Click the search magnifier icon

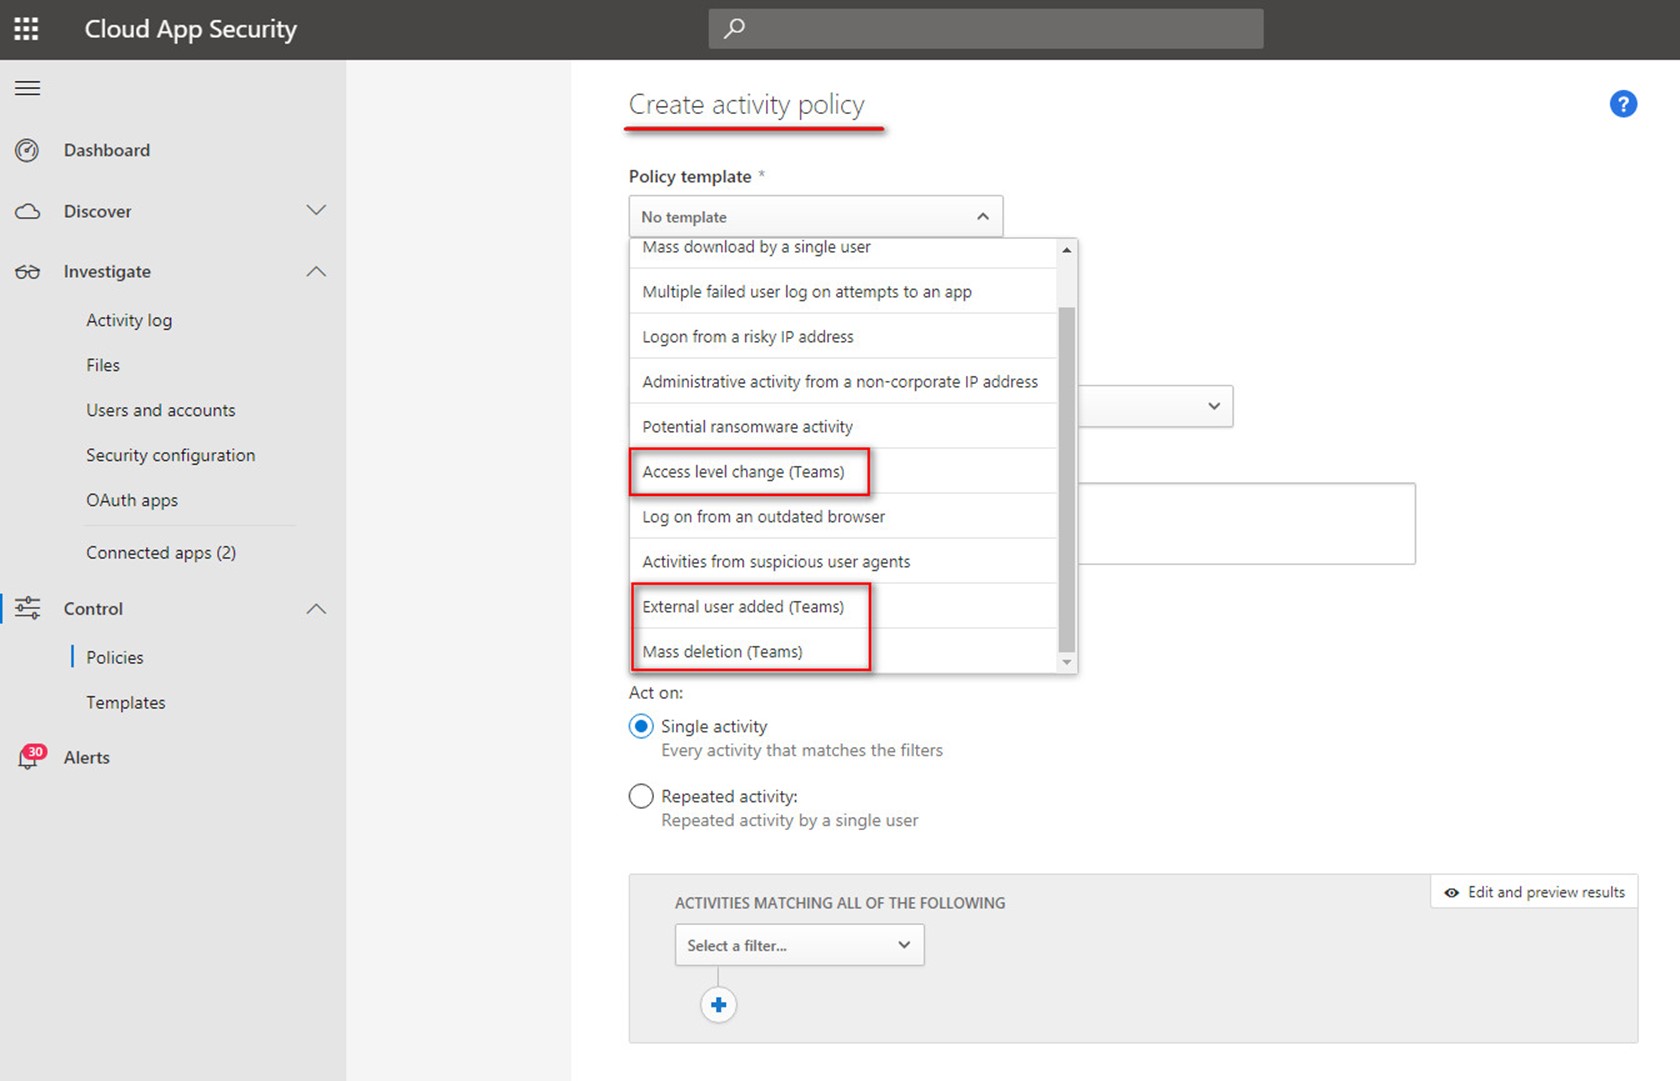(x=734, y=28)
